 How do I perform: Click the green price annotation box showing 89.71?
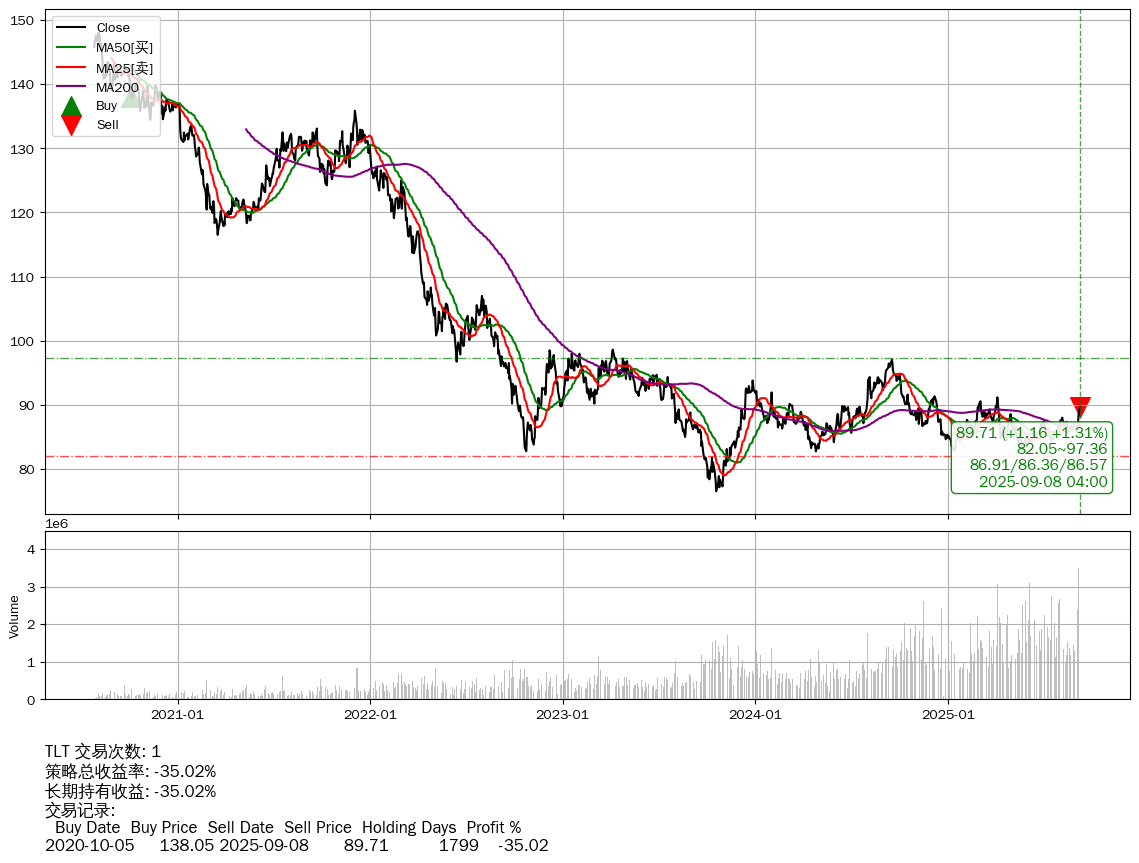click(x=1032, y=457)
